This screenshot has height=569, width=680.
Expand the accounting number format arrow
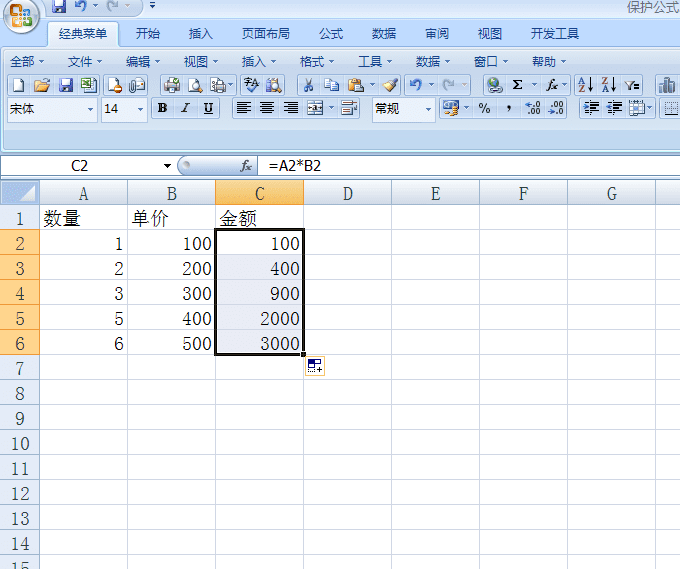(467, 108)
